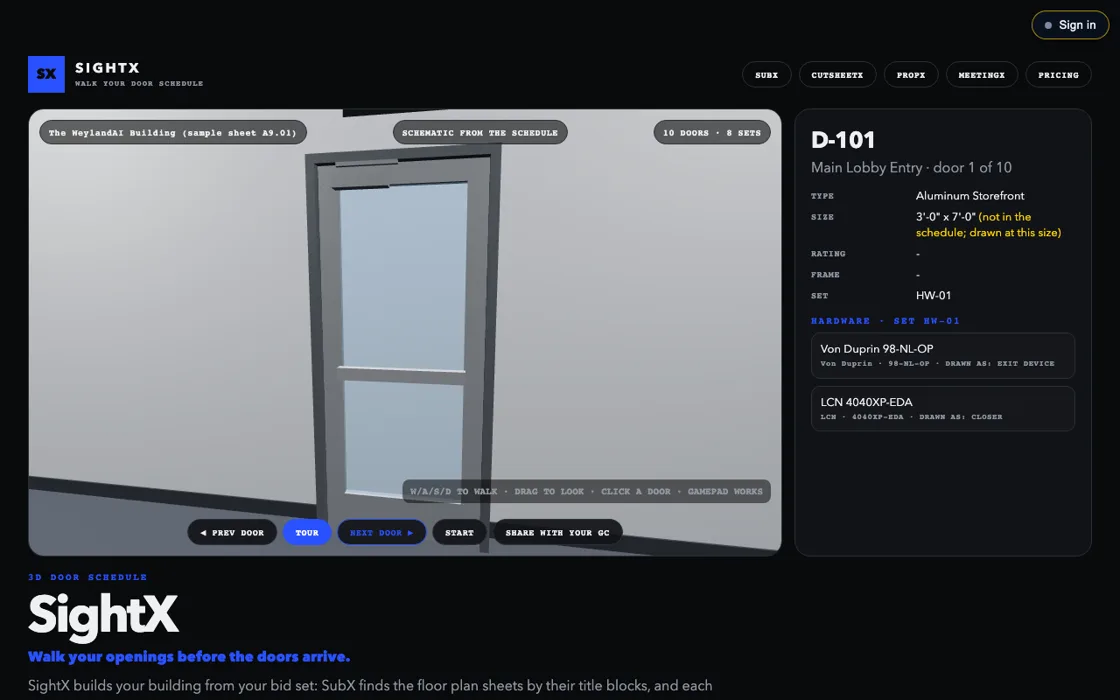
Task: Open the SubX nav item
Action: click(766, 75)
